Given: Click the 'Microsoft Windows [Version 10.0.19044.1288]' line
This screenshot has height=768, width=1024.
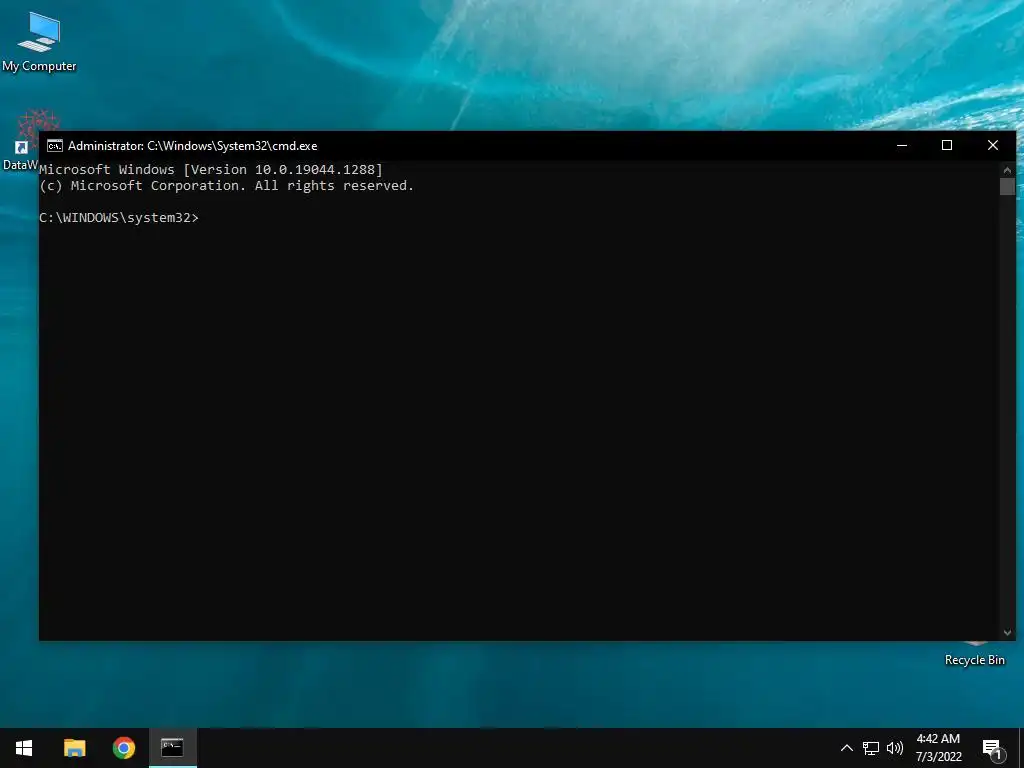Looking at the screenshot, I should 211,170.
